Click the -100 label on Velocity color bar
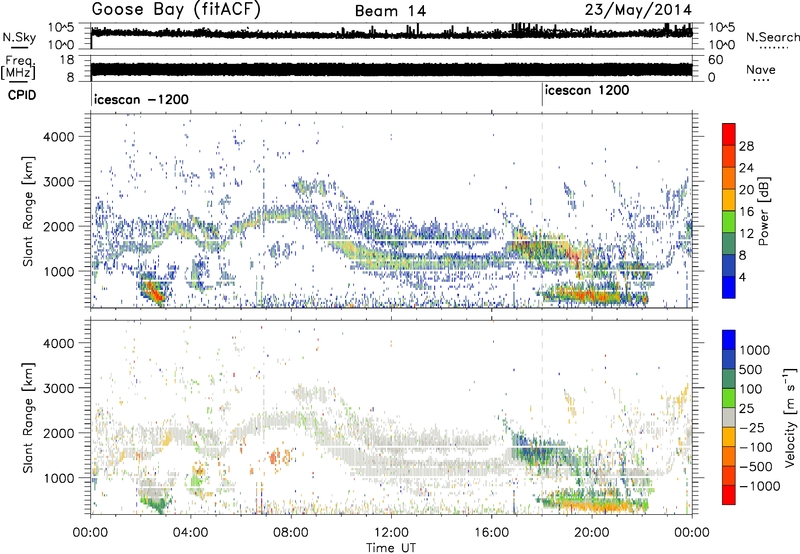The image size is (800, 554). click(x=756, y=447)
